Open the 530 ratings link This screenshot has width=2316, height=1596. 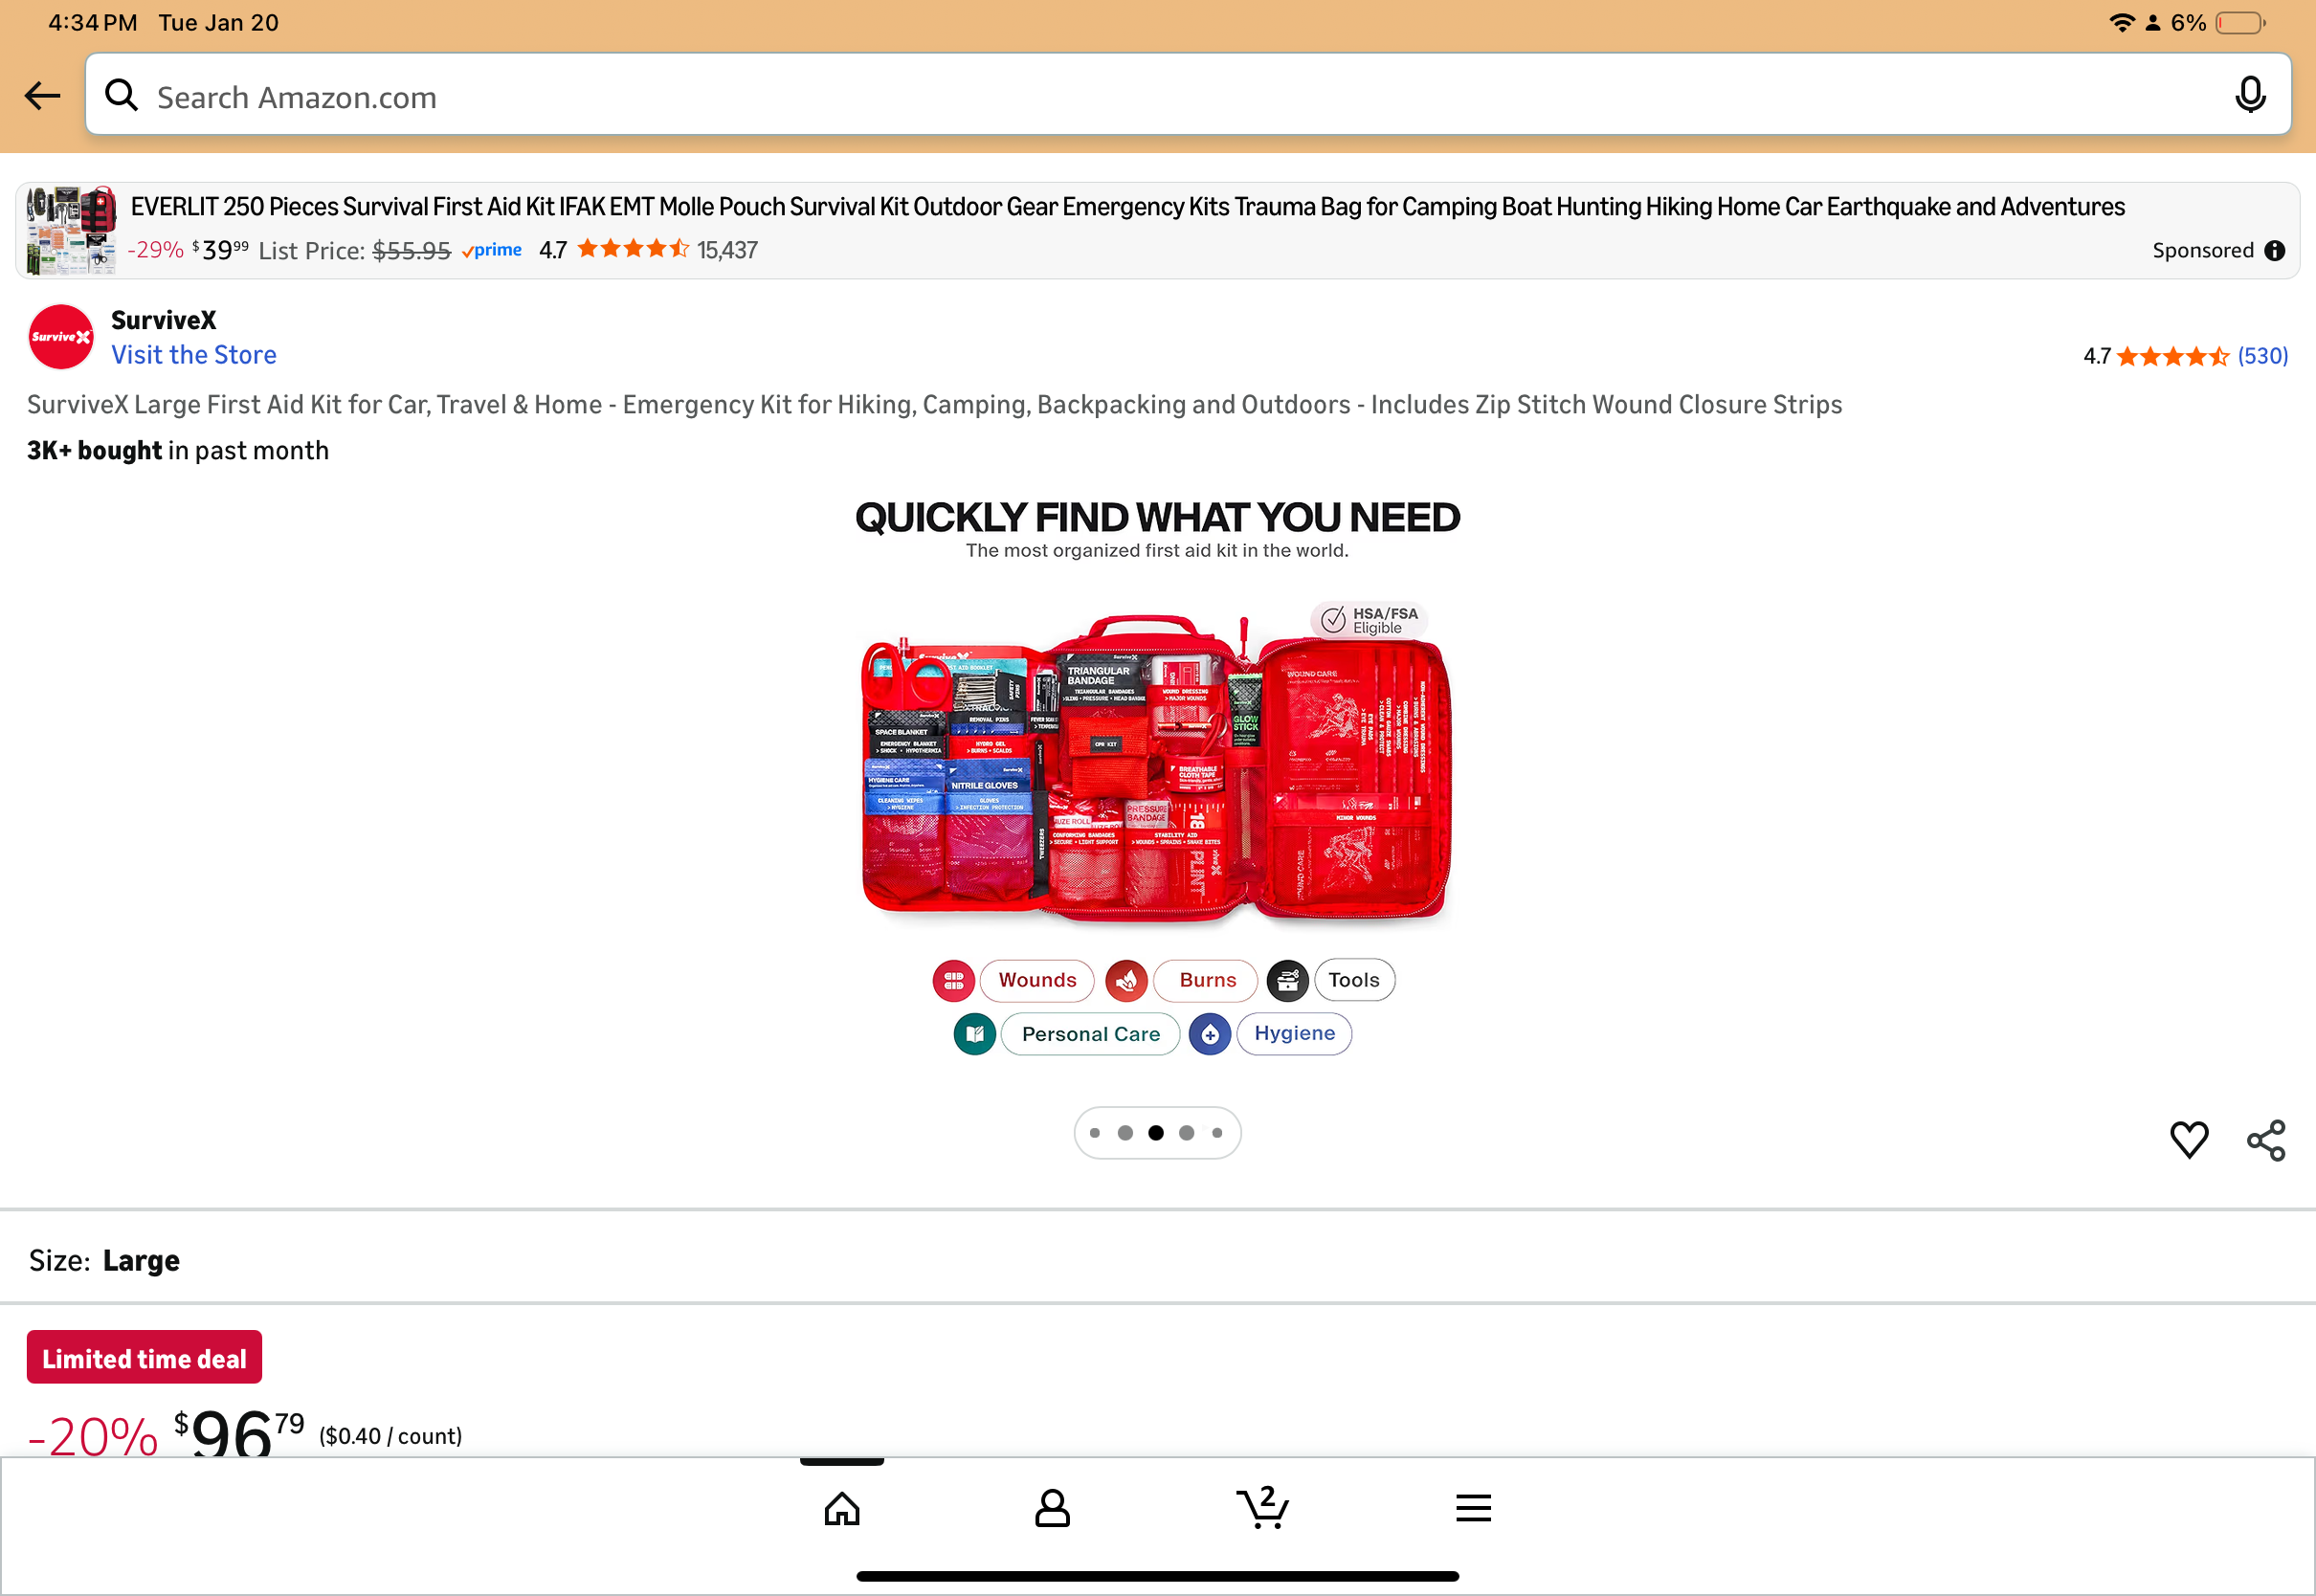(2262, 356)
